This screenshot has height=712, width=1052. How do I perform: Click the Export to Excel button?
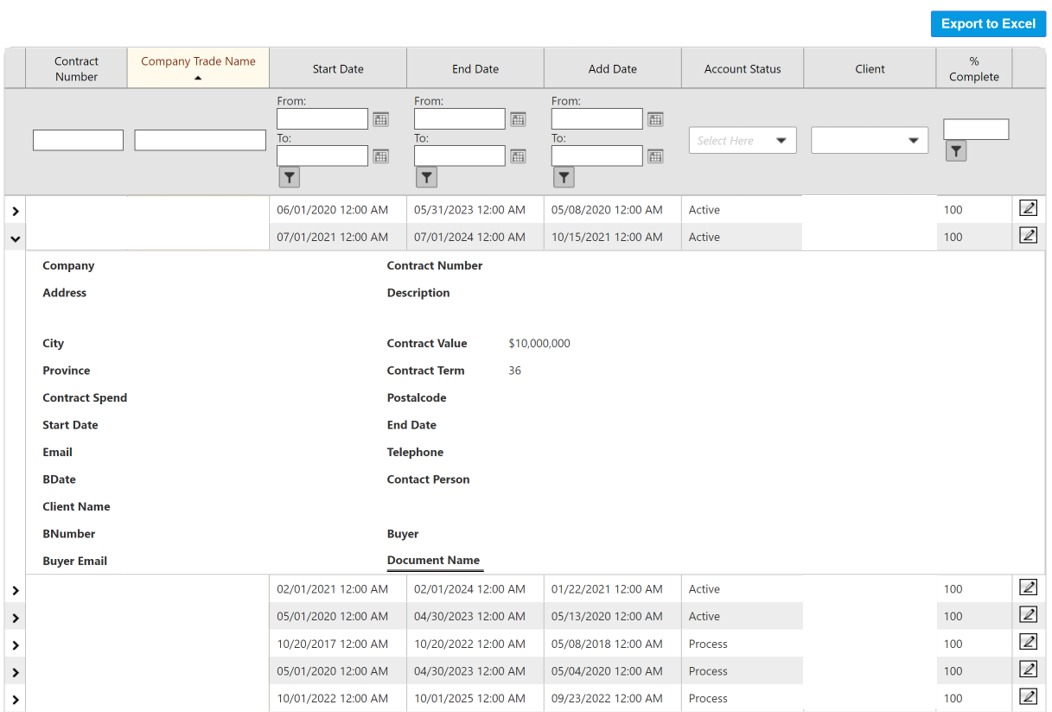pyautogui.click(x=988, y=23)
